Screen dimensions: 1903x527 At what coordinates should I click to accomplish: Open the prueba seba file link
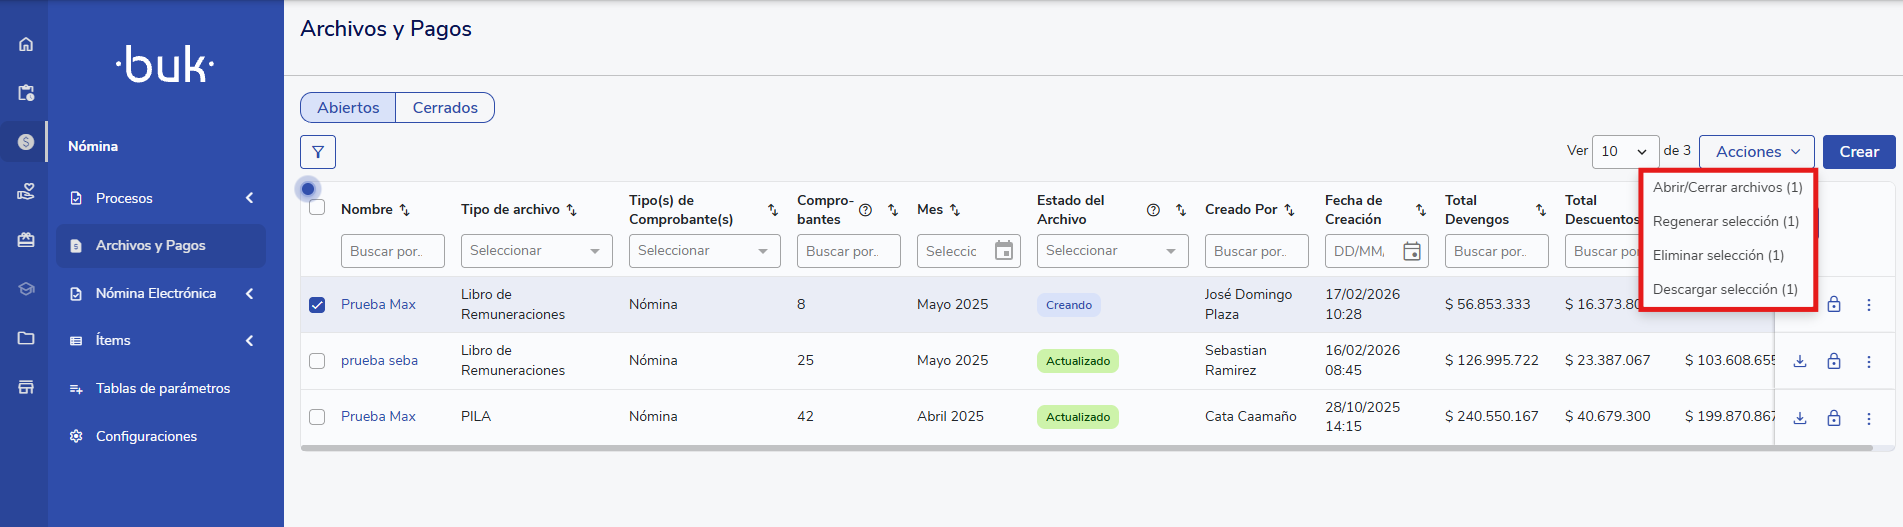coord(379,361)
